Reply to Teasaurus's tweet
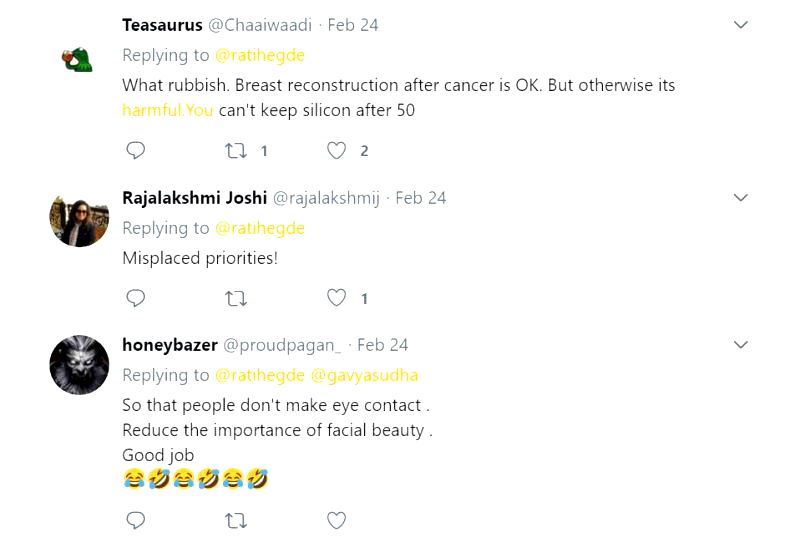The width and height of the screenshot is (800, 543). click(136, 151)
